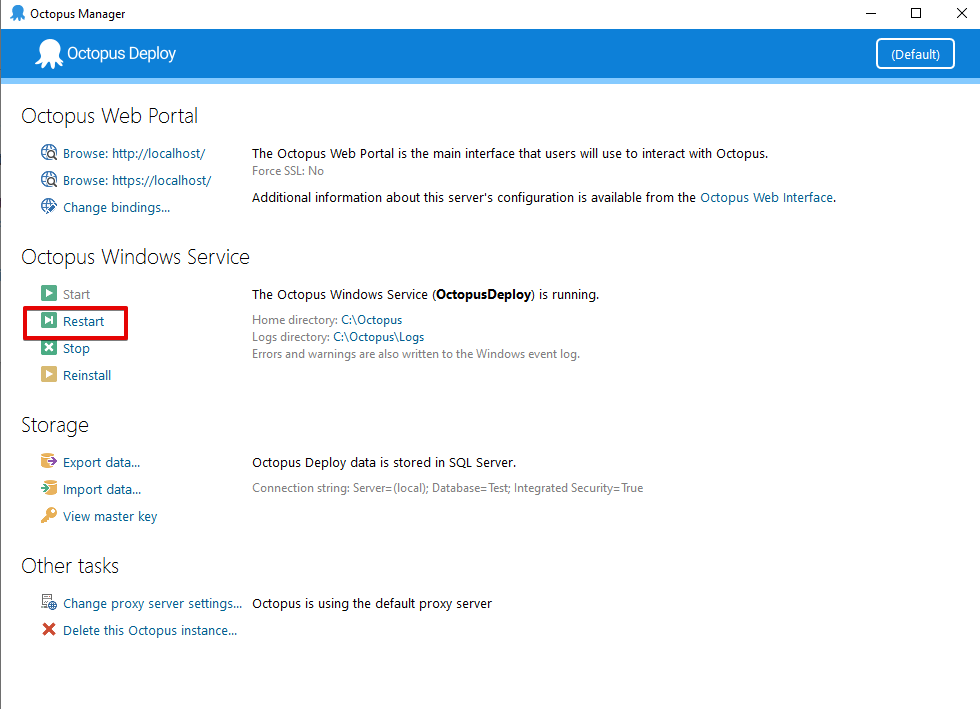Screen dimensions: 980x709
Task: Maximize the Octopus Manager window
Action: (916, 13)
